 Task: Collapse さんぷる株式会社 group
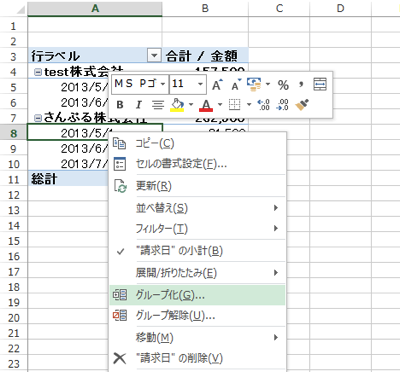point(38,118)
